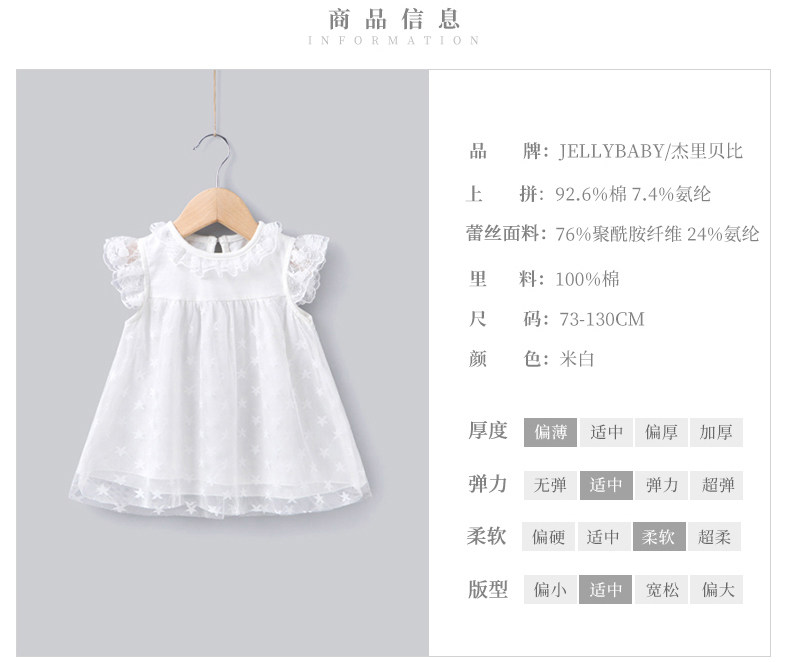Image resolution: width=790 pixels, height=662 pixels.
Task: Select 无弹 elasticity option
Action: click(550, 485)
